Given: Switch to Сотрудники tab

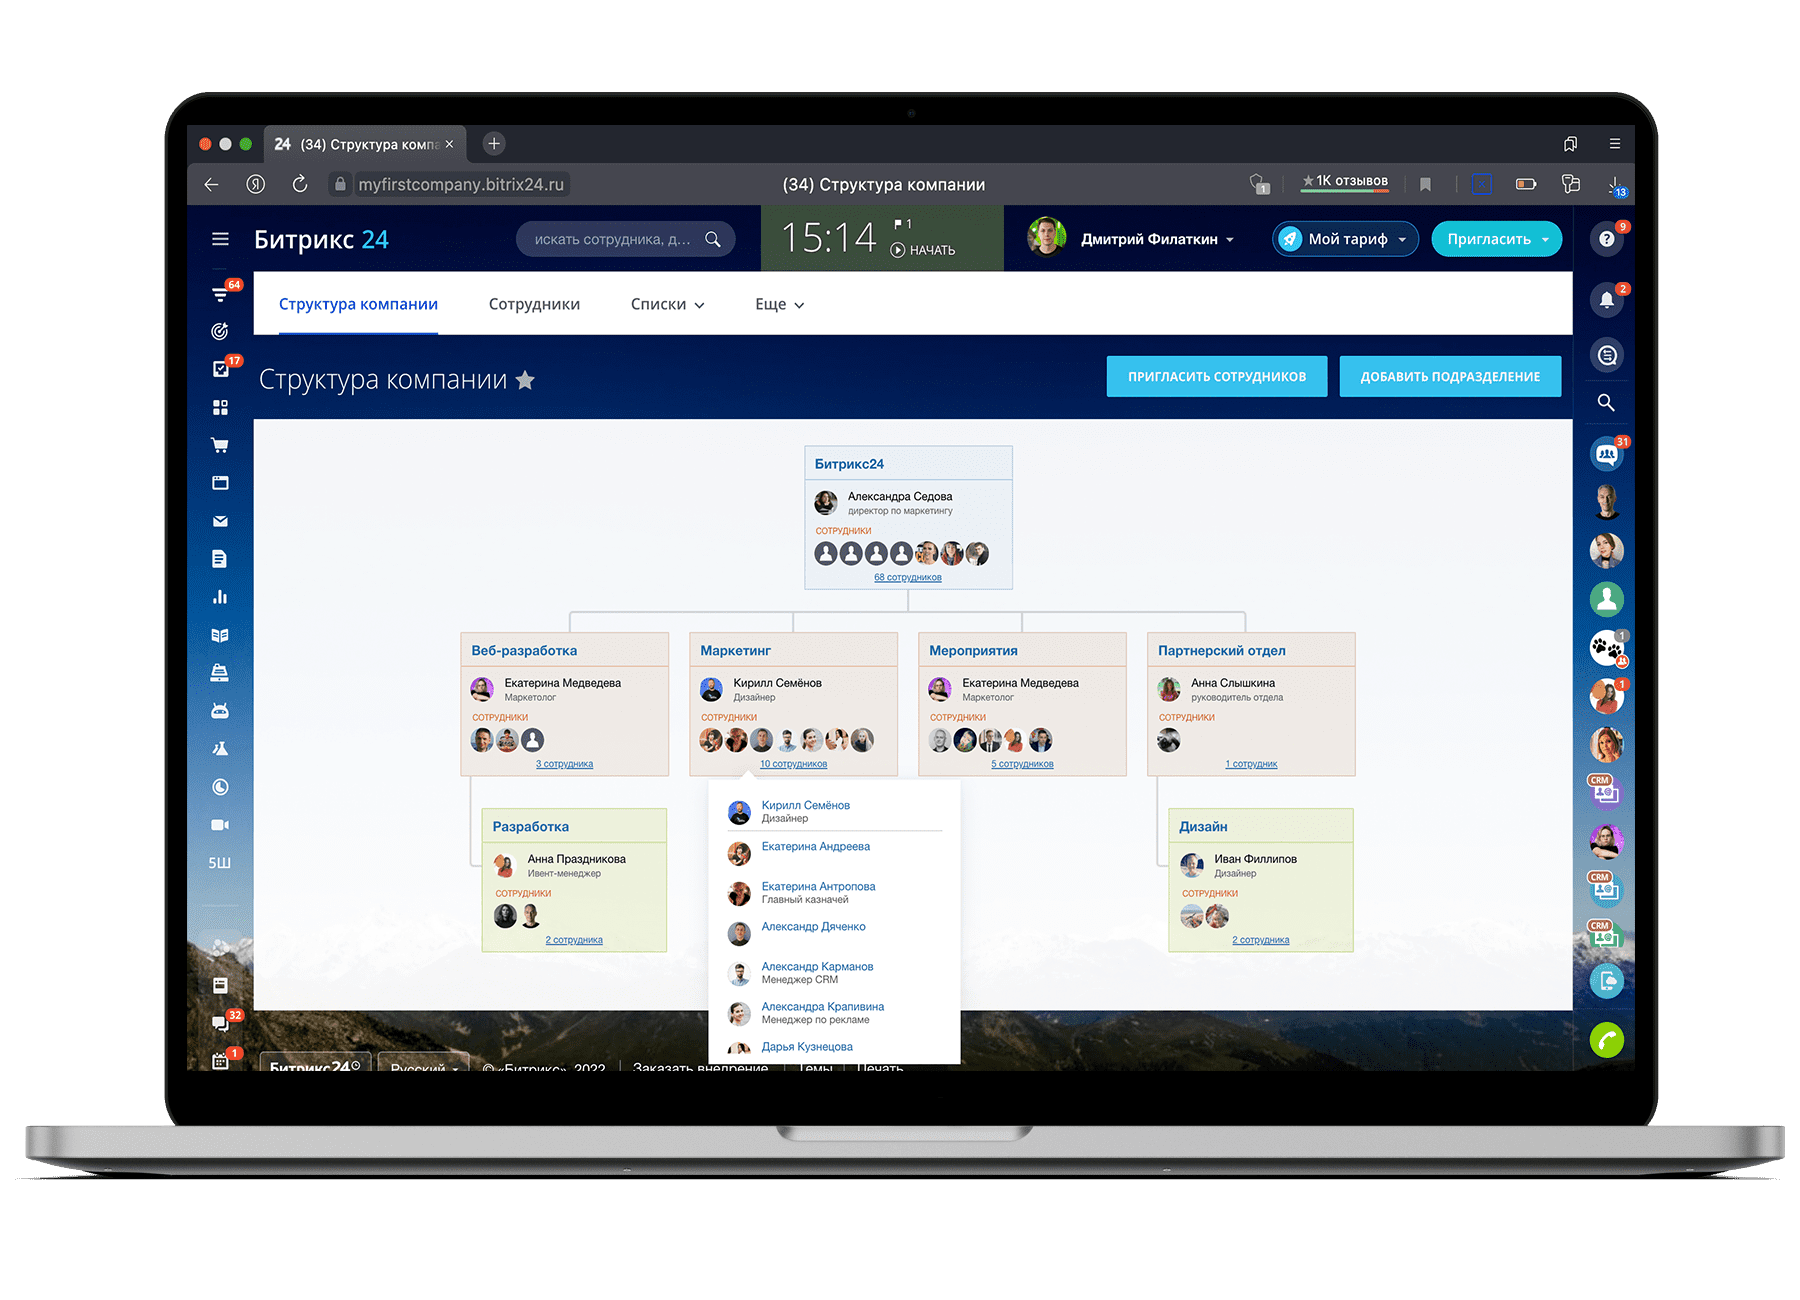Looking at the screenshot, I should click(534, 304).
